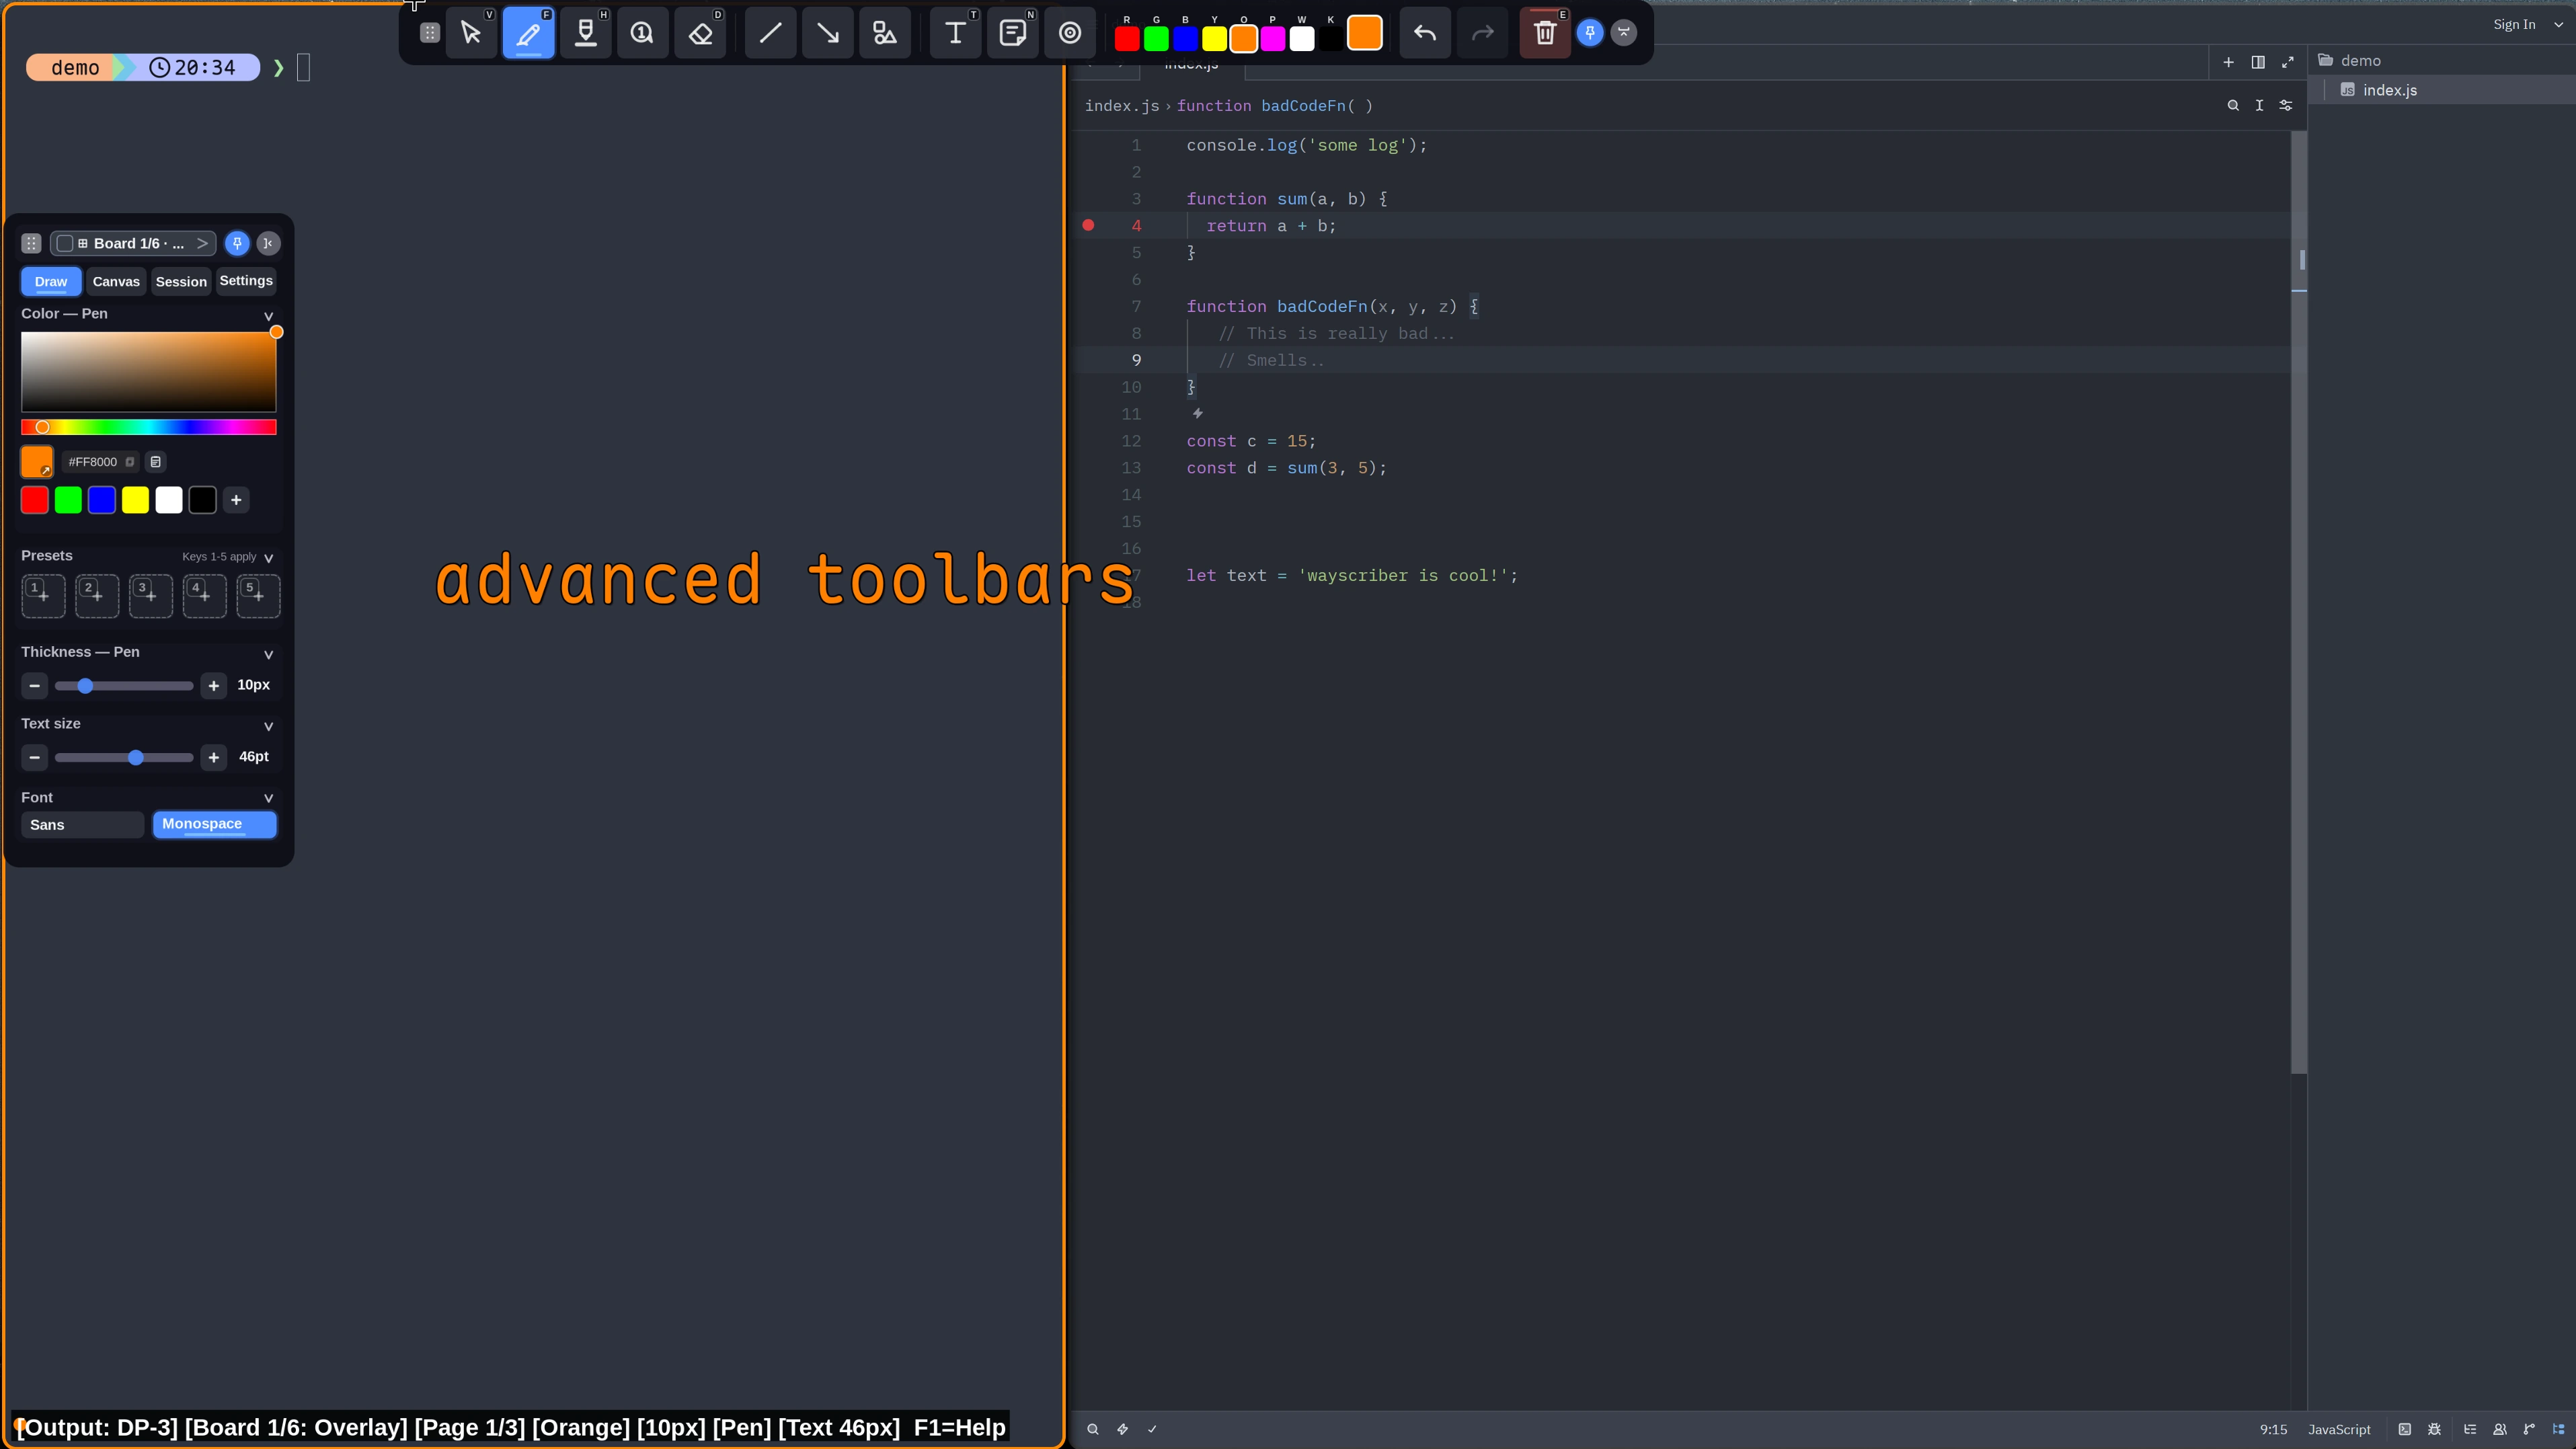Increase text size with plus button
This screenshot has height=1449, width=2576.
coord(213,757)
